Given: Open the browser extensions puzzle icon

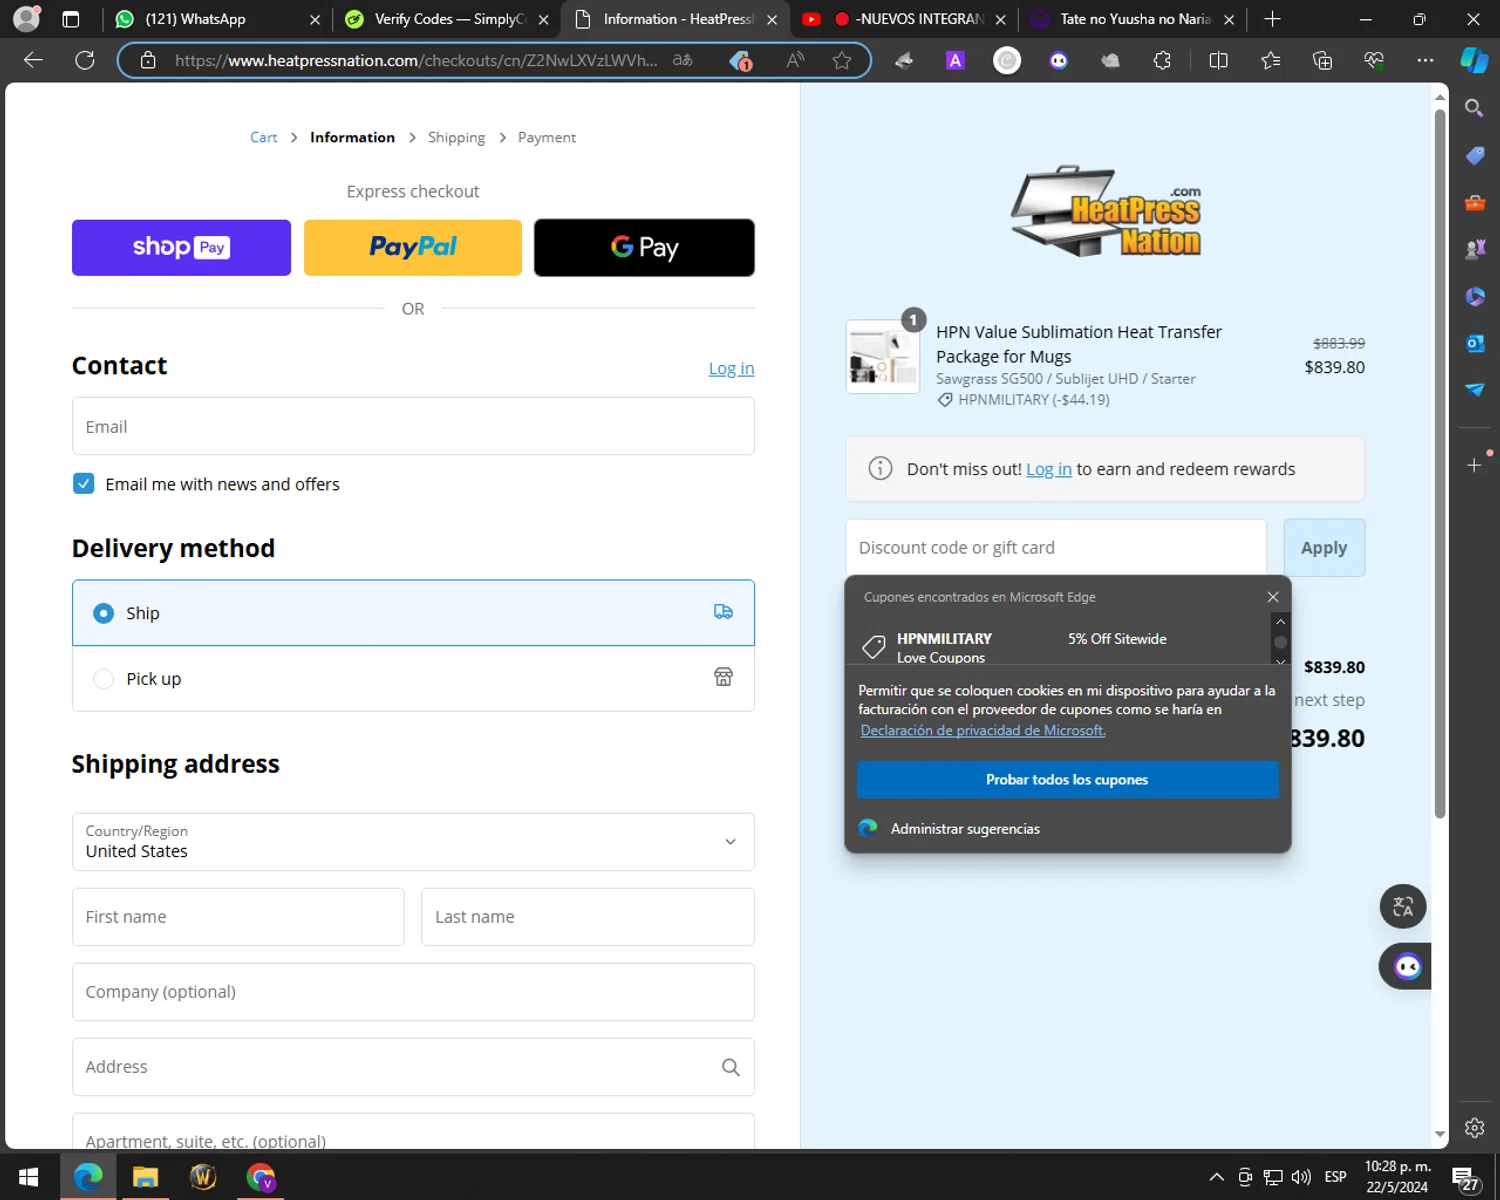Looking at the screenshot, I should [x=1162, y=61].
